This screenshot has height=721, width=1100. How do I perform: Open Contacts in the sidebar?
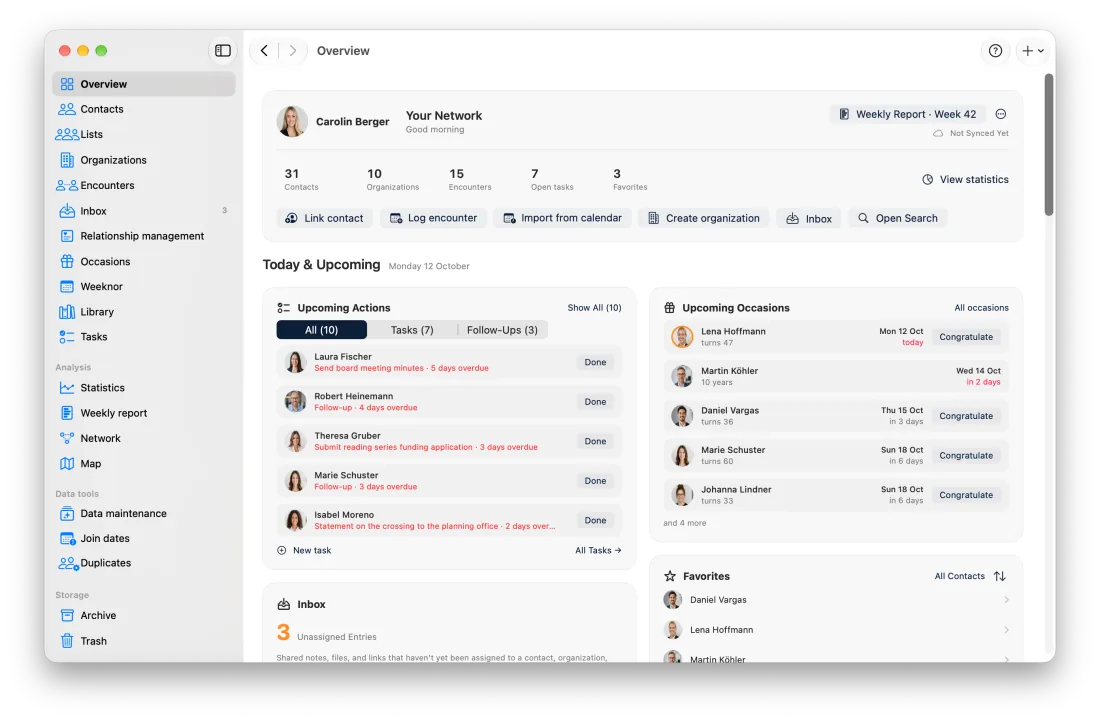click(x=143, y=109)
